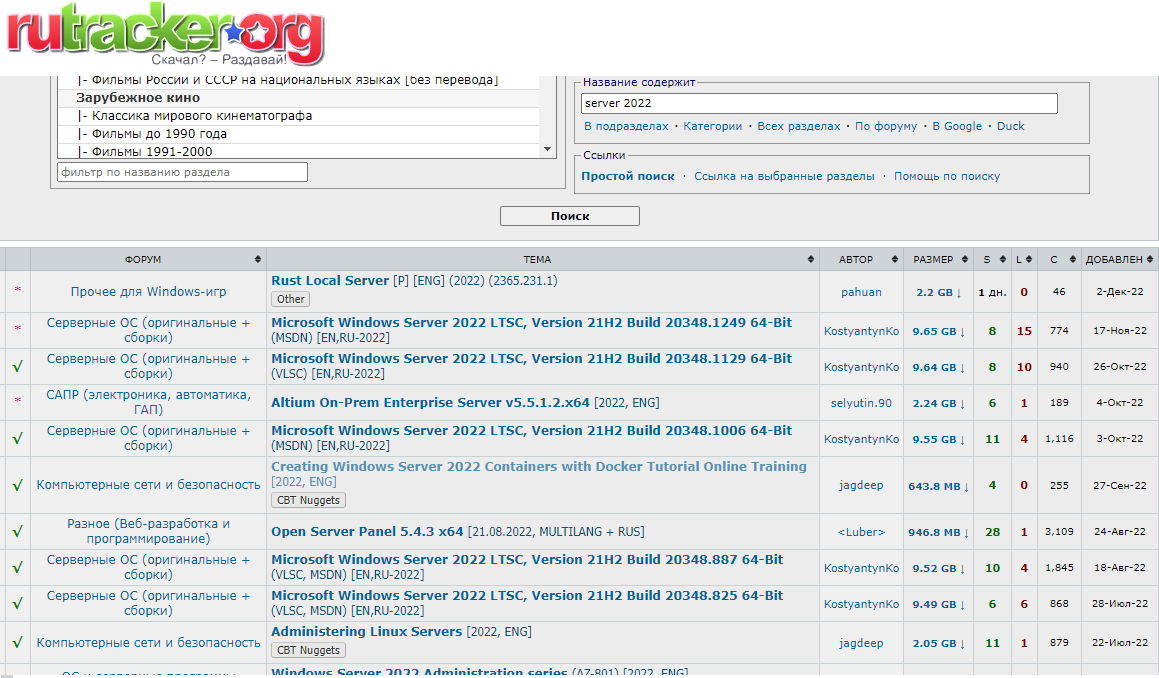This screenshot has width=1159, height=678.
Task: Click the status asterisk on Altium On-Prem row
Action: [18, 402]
